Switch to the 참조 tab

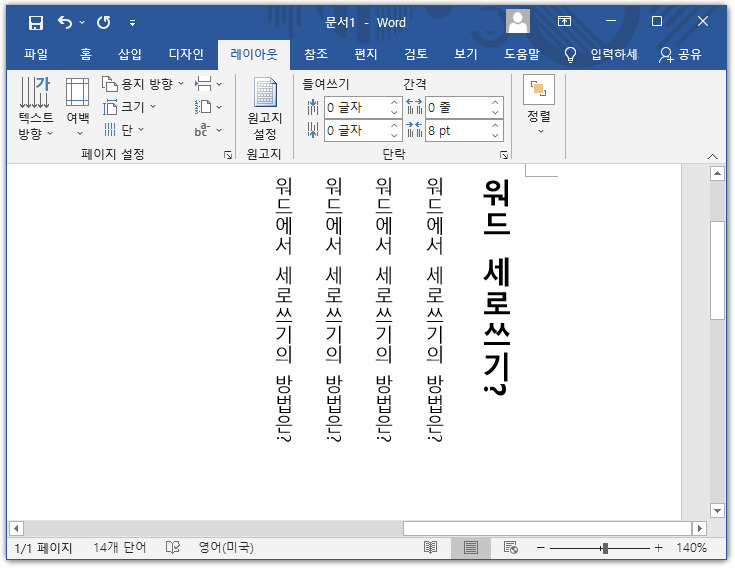[315, 54]
